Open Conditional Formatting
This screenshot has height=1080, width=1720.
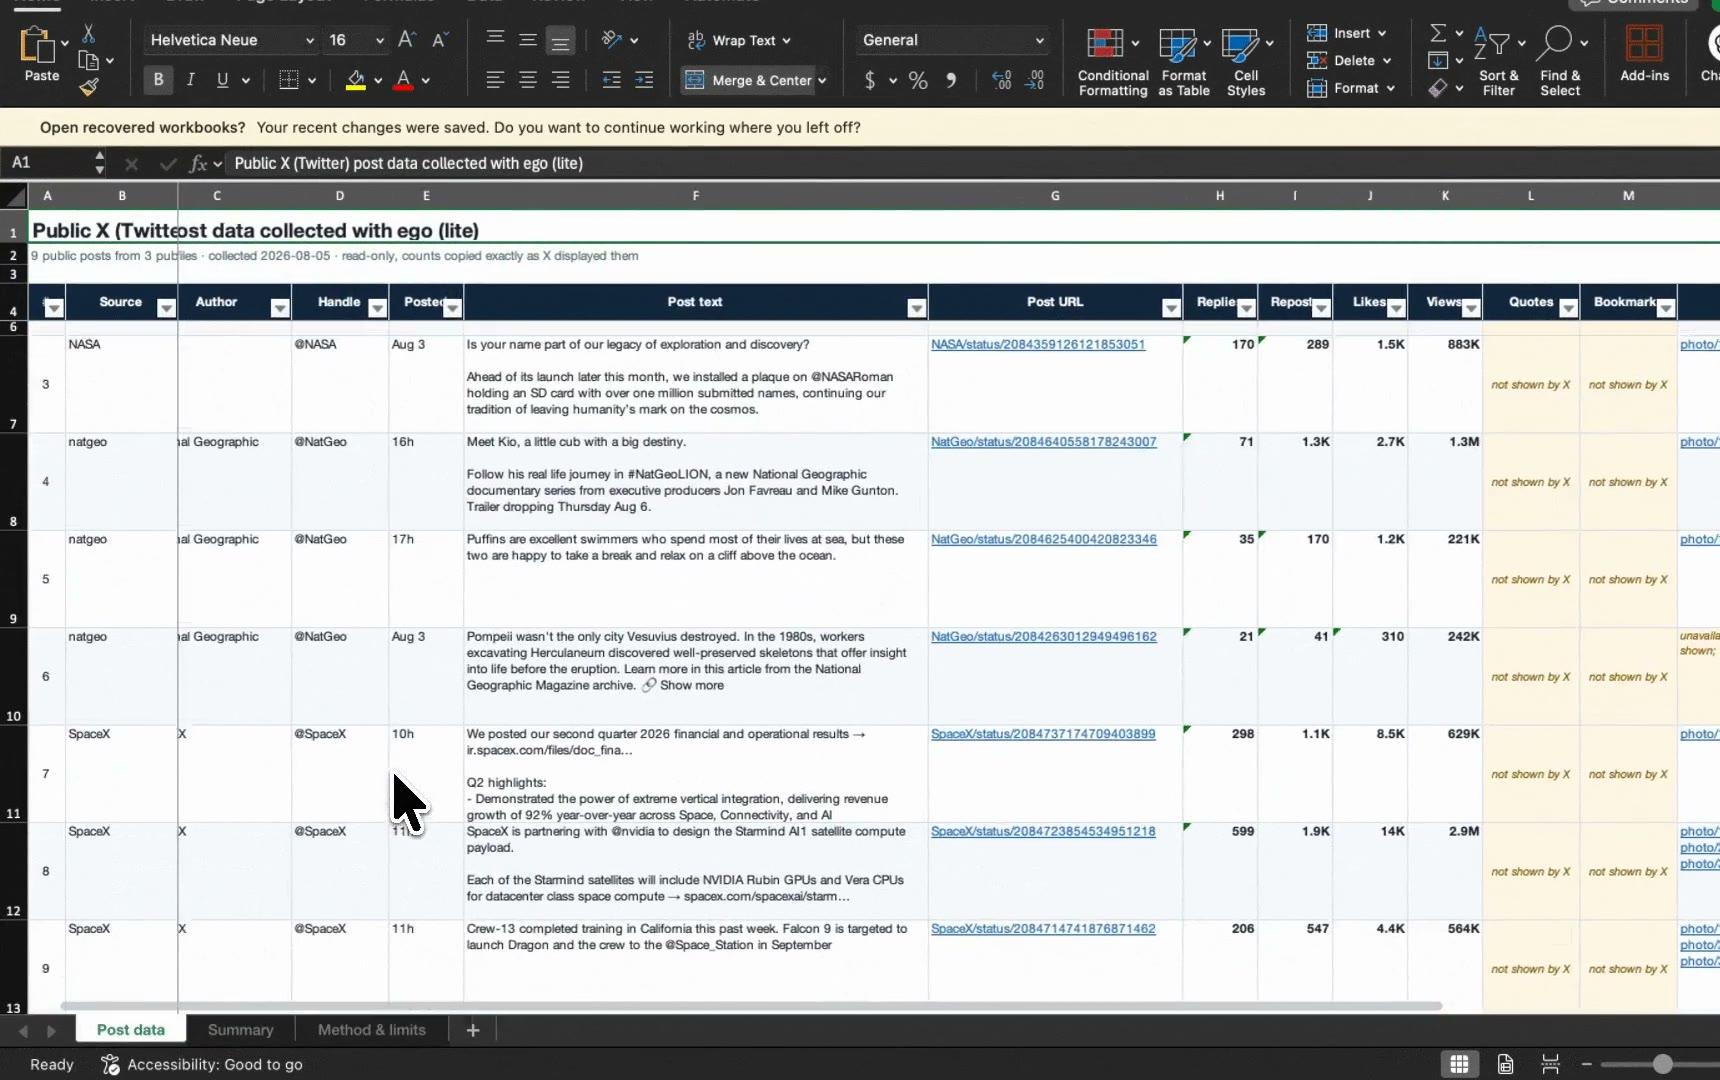point(1113,62)
